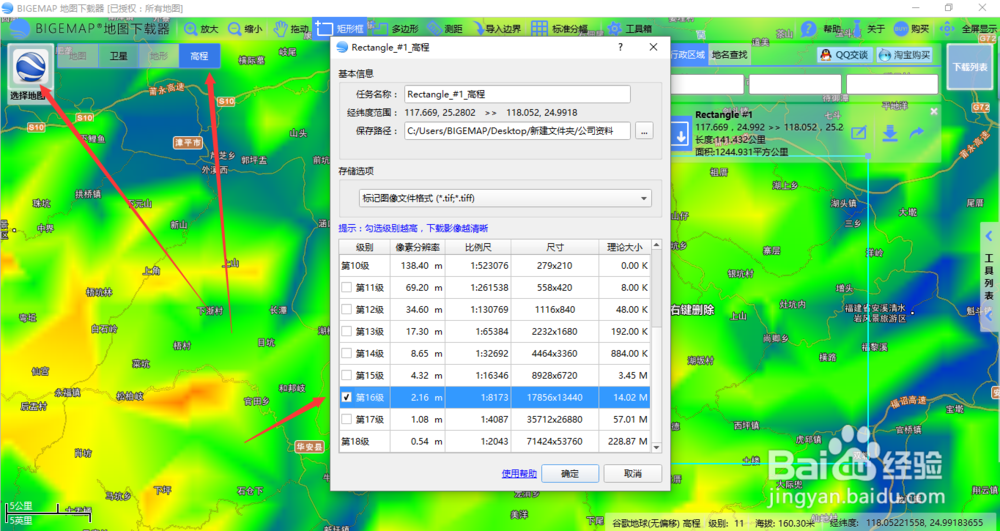Switch to the 地名查找 tab
The height and width of the screenshot is (531, 1000).
(729, 55)
